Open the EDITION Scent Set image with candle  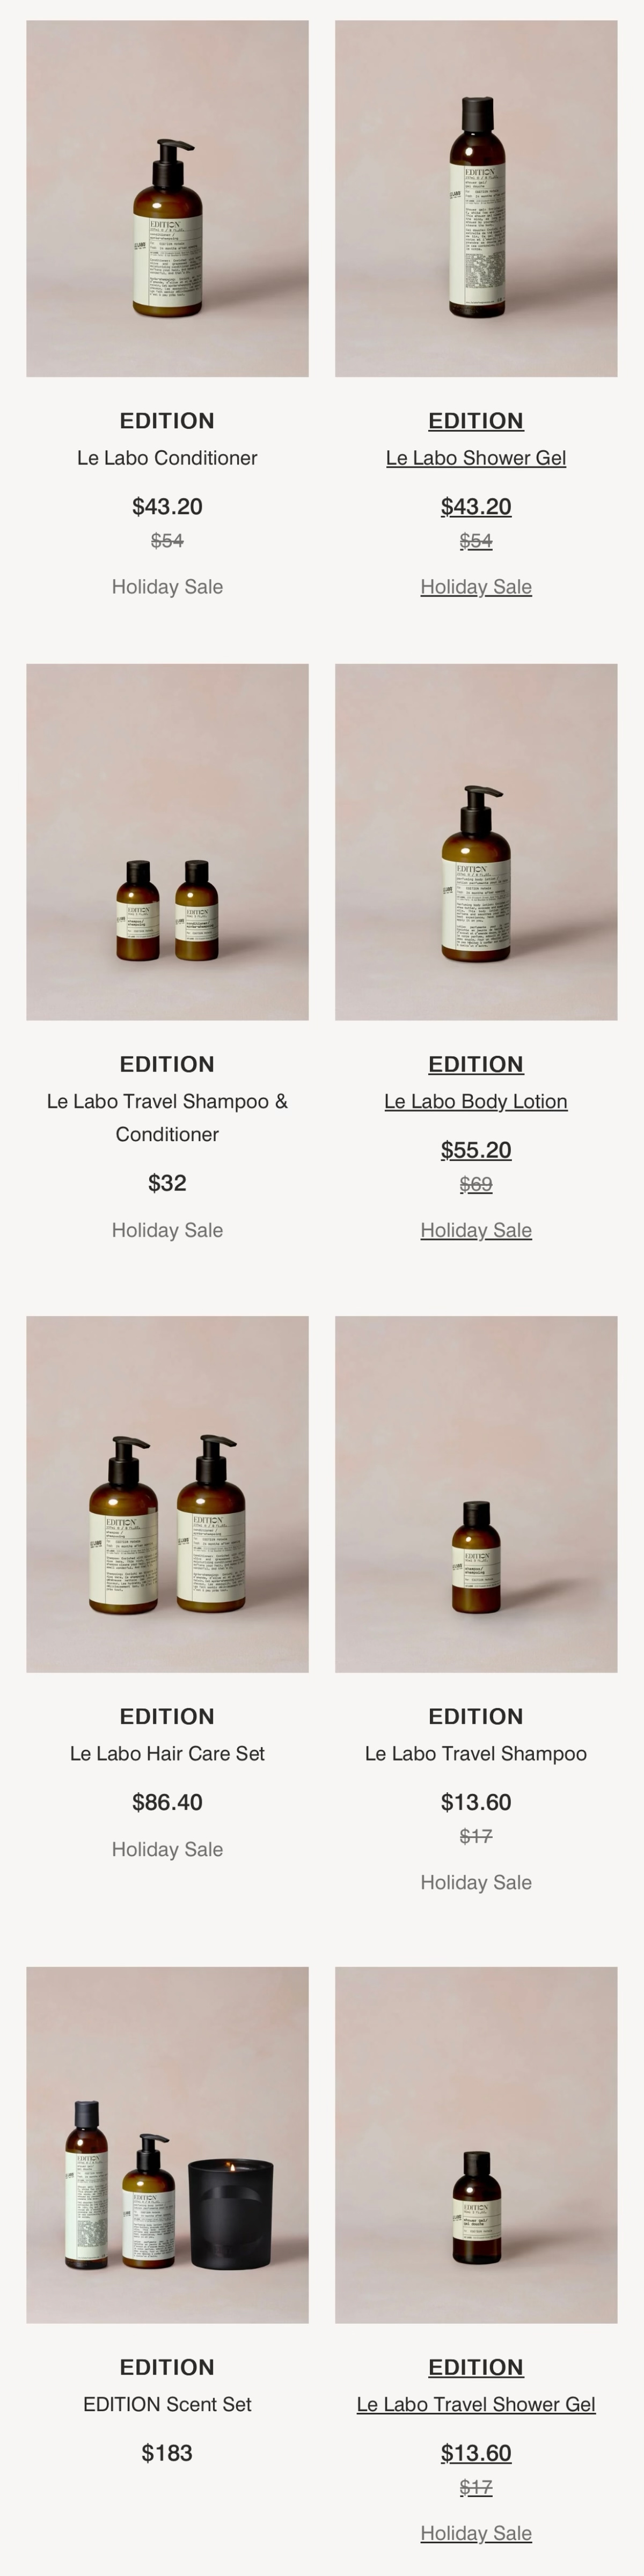coord(167,2145)
